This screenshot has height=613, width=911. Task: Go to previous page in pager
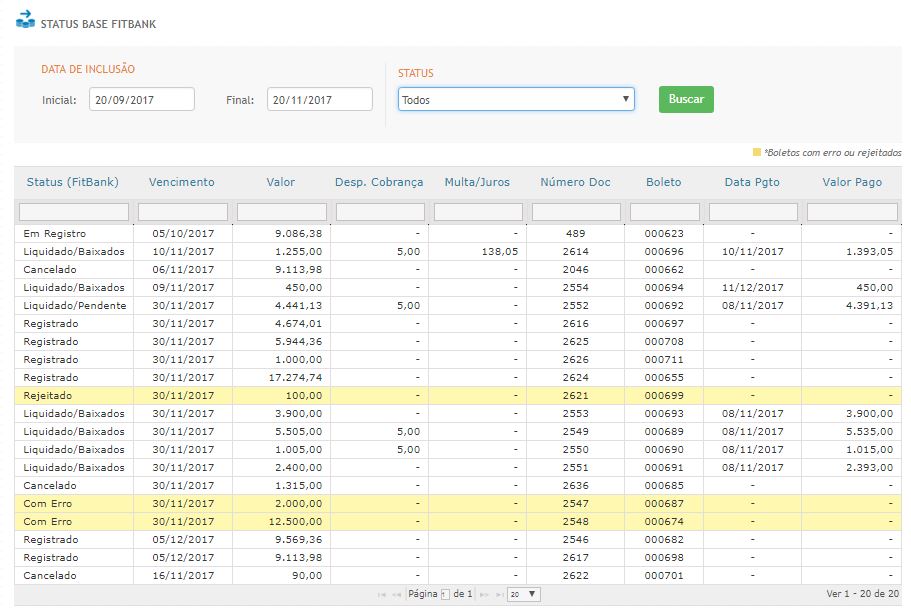[x=397, y=595]
